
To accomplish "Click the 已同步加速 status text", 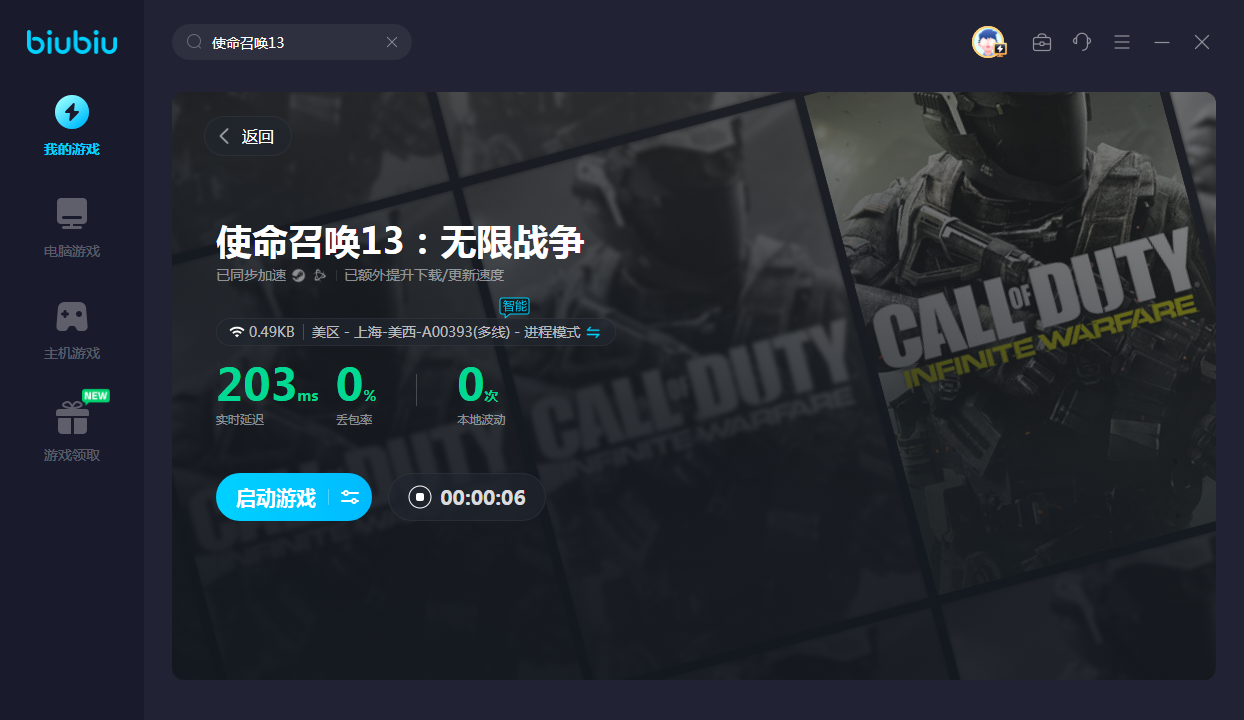I will pos(251,276).
